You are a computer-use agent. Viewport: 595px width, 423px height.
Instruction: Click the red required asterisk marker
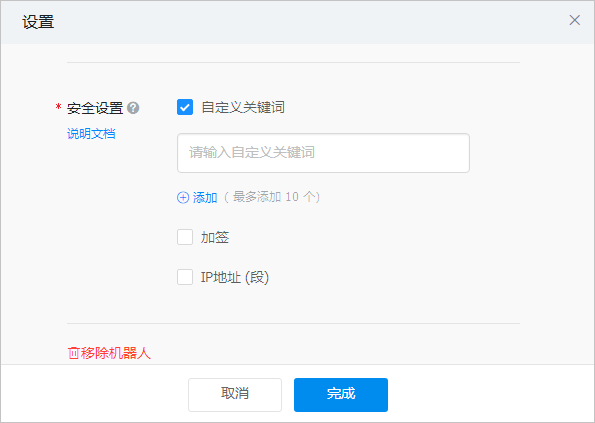58,107
